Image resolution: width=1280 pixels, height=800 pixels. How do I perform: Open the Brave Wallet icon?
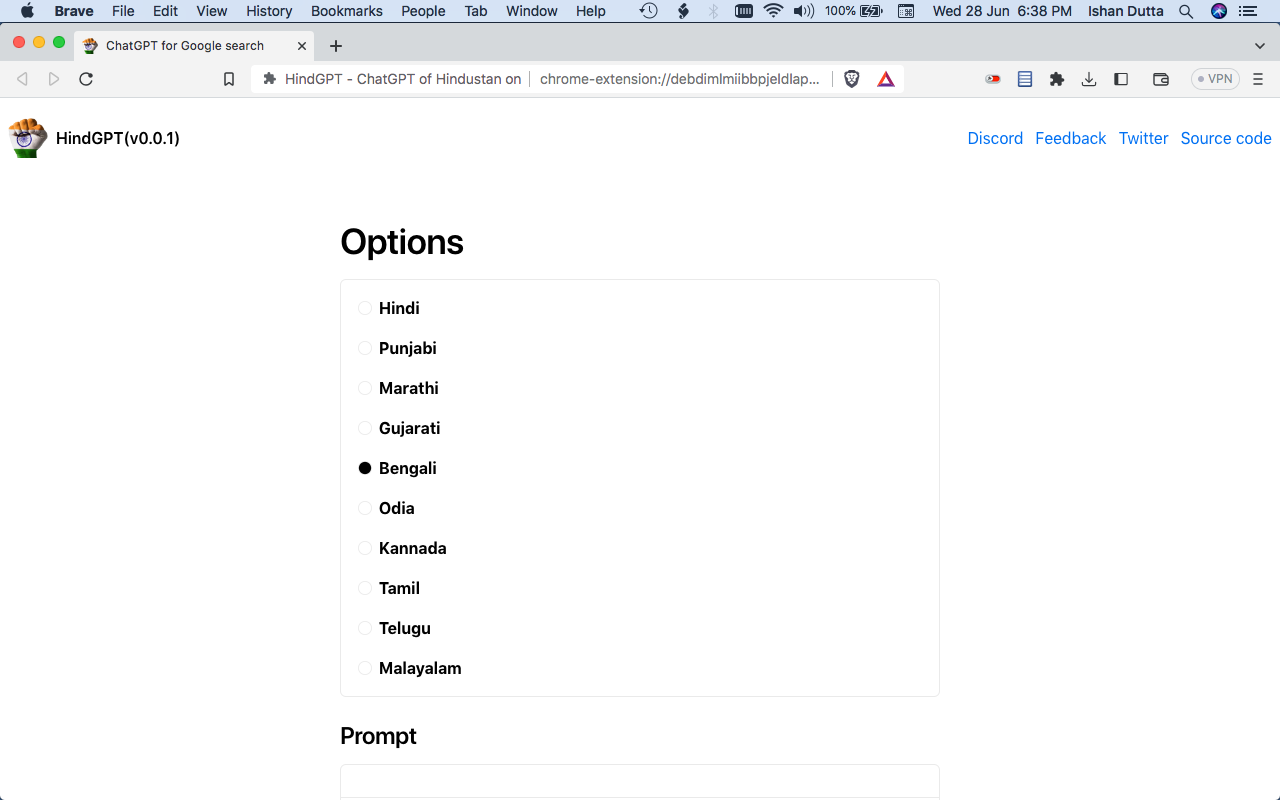[1161, 79]
